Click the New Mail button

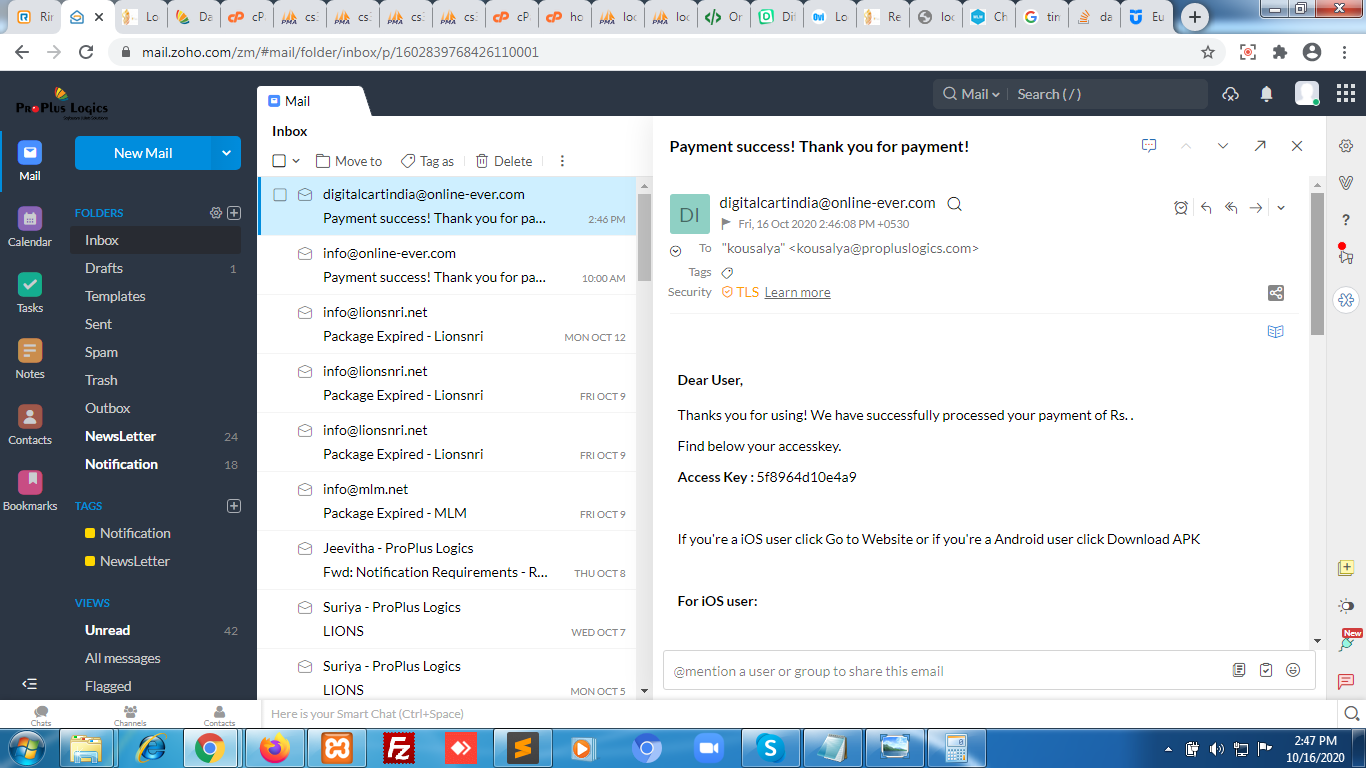[x=143, y=153]
